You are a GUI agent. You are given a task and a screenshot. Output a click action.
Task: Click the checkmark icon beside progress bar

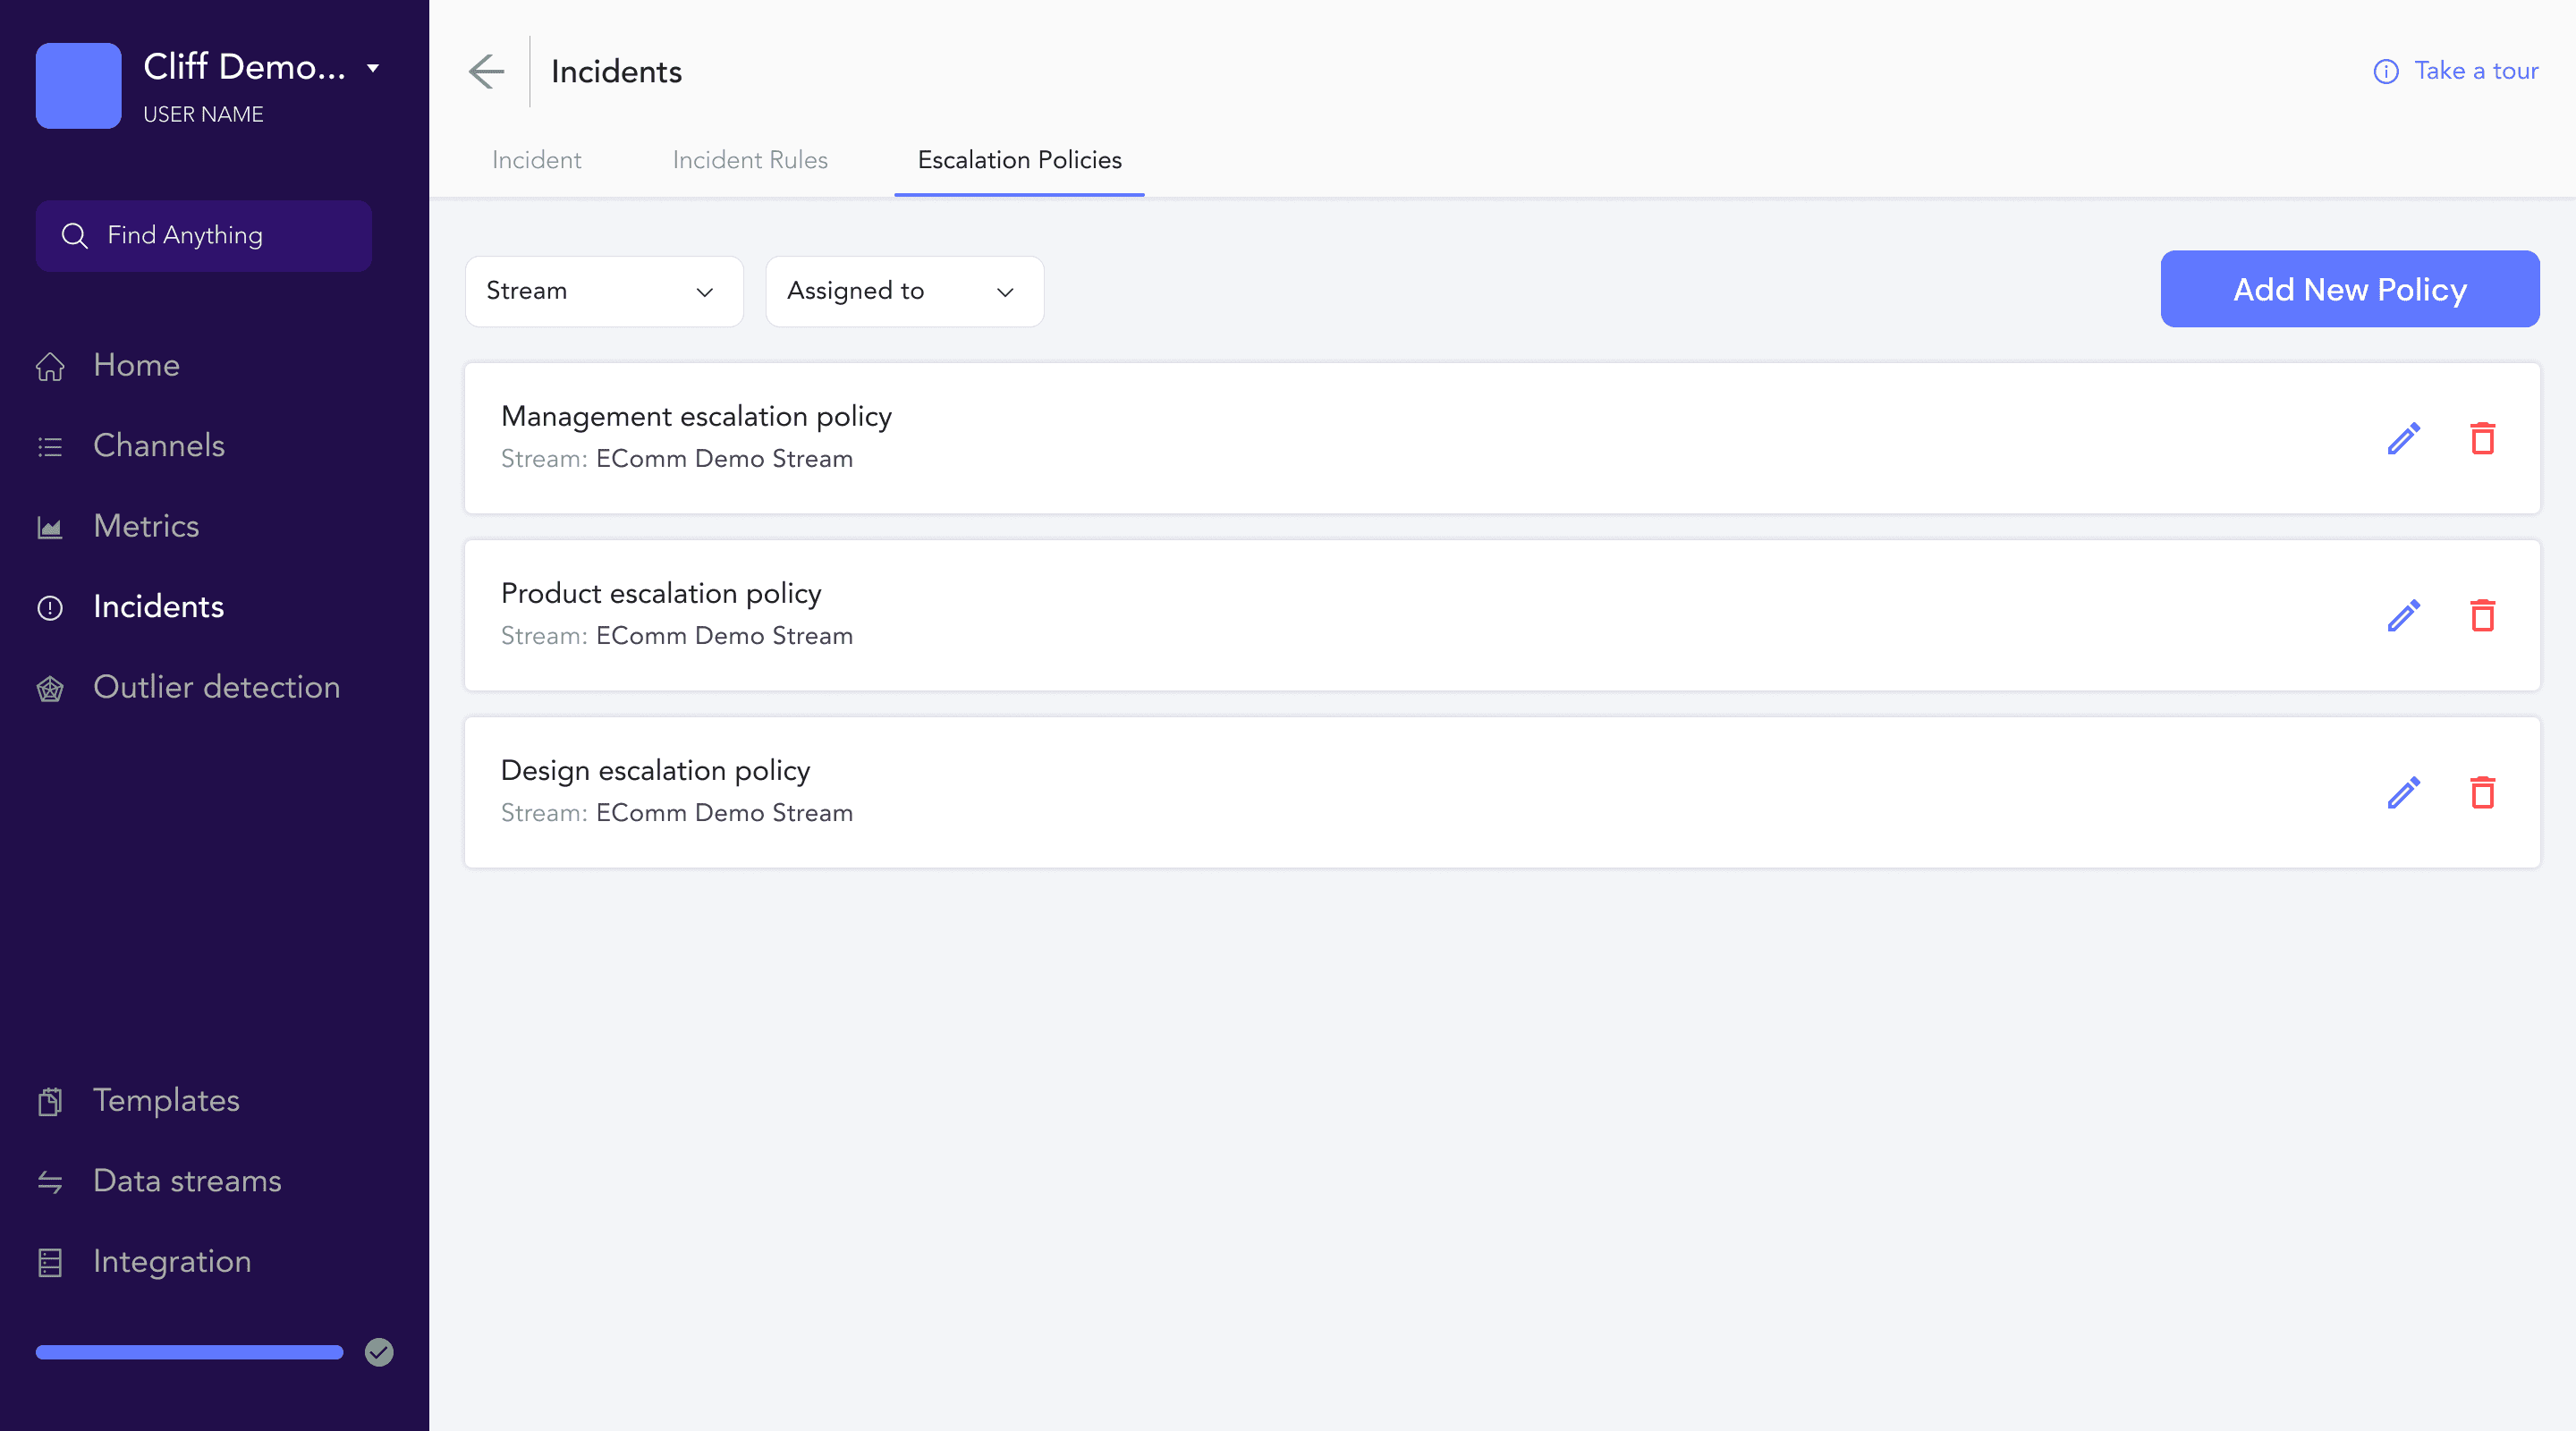pyautogui.click(x=379, y=1352)
